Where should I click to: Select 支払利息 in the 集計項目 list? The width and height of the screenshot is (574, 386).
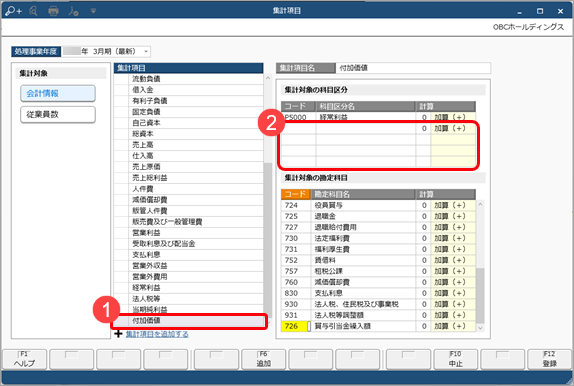(189, 255)
